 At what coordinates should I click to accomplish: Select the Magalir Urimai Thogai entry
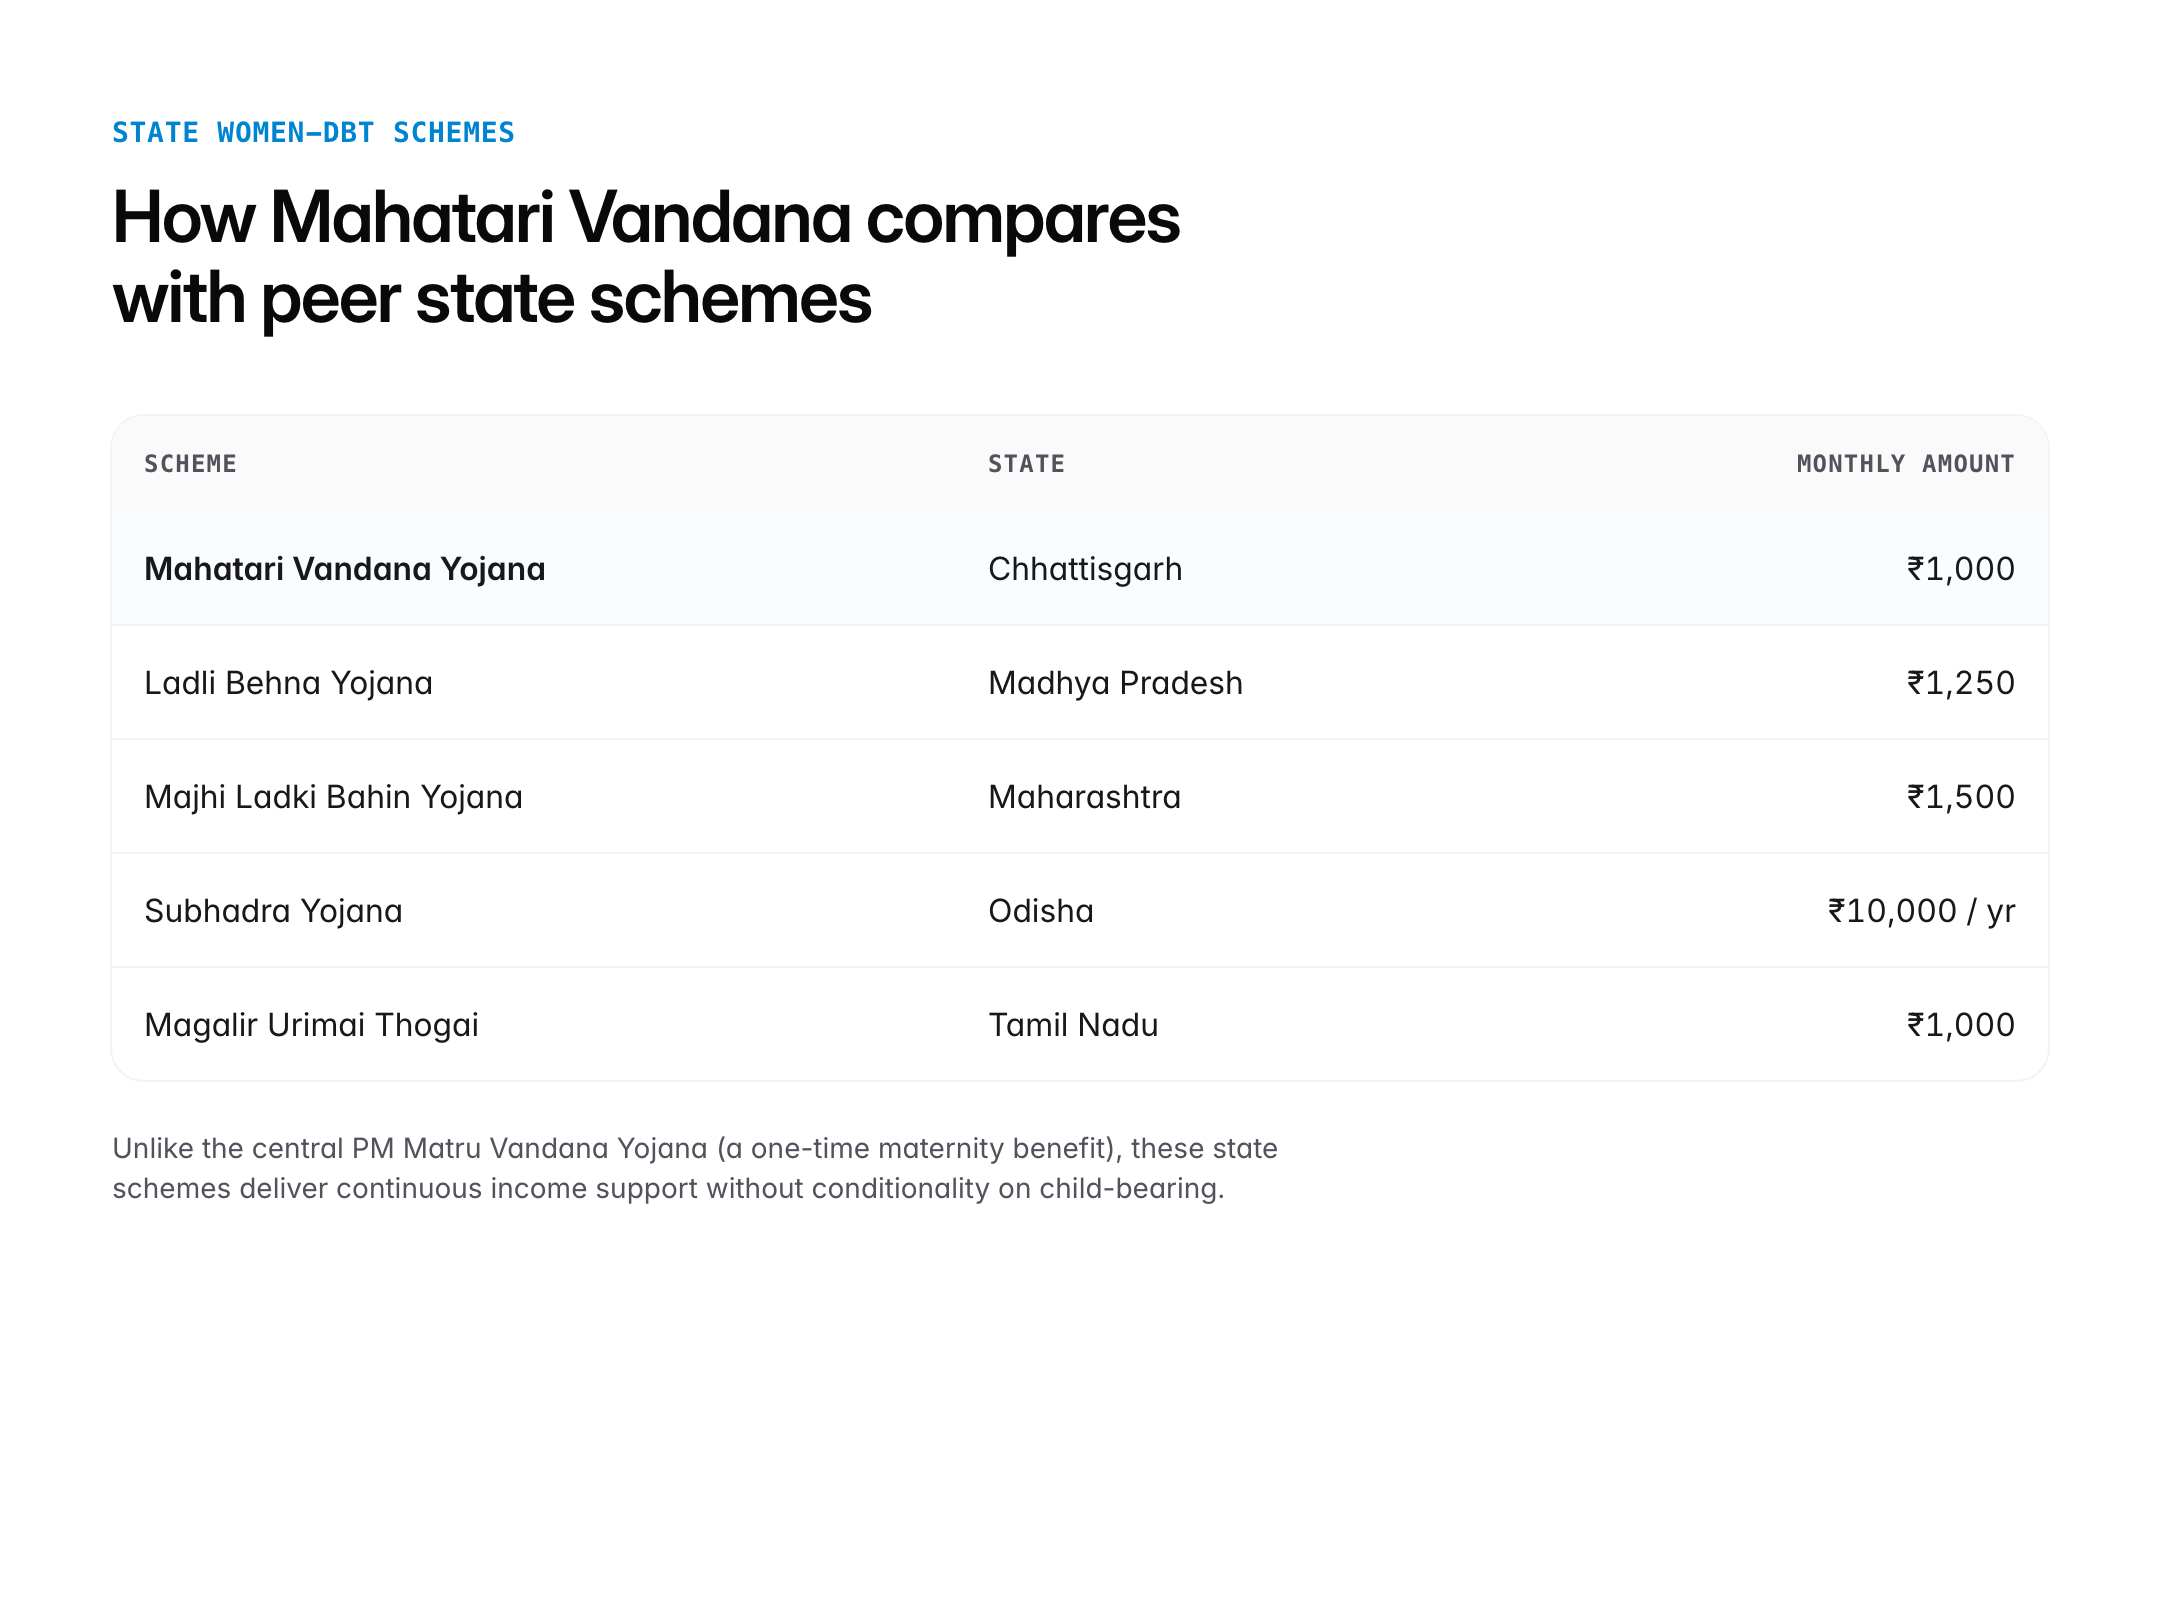pyautogui.click(x=311, y=1025)
